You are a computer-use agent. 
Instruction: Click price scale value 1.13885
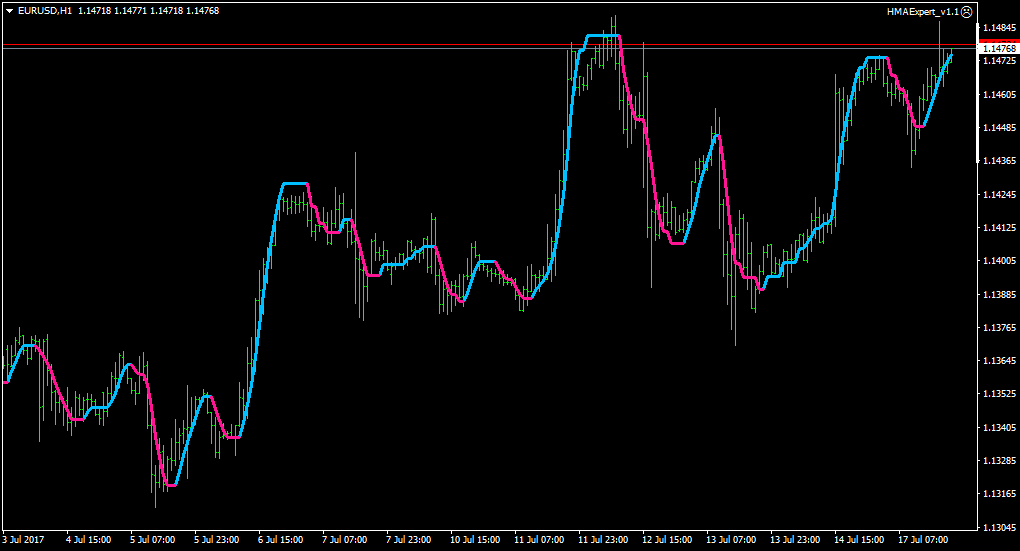point(999,295)
